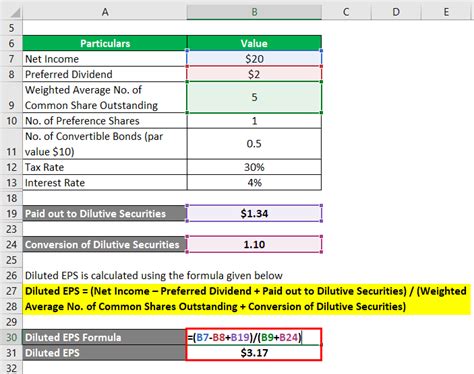
Task: Select the weighted average value 5
Action: pyautogui.click(x=254, y=97)
